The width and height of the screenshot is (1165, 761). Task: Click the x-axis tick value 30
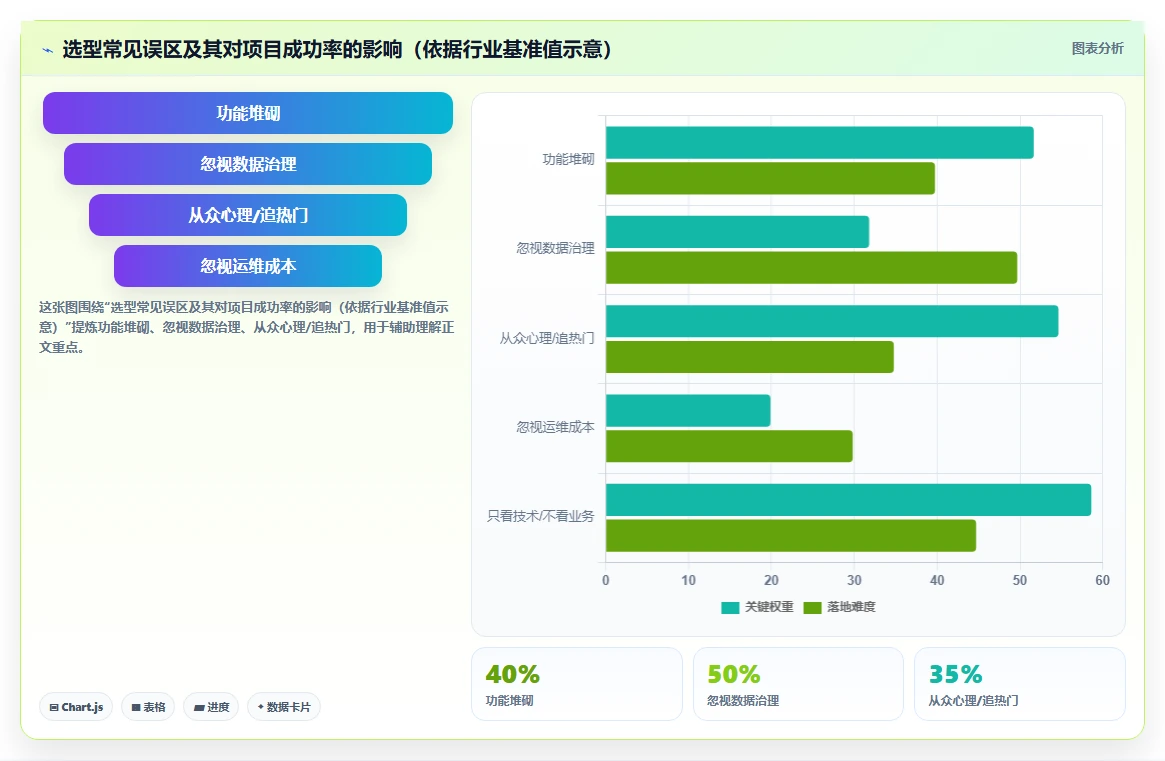pos(854,580)
